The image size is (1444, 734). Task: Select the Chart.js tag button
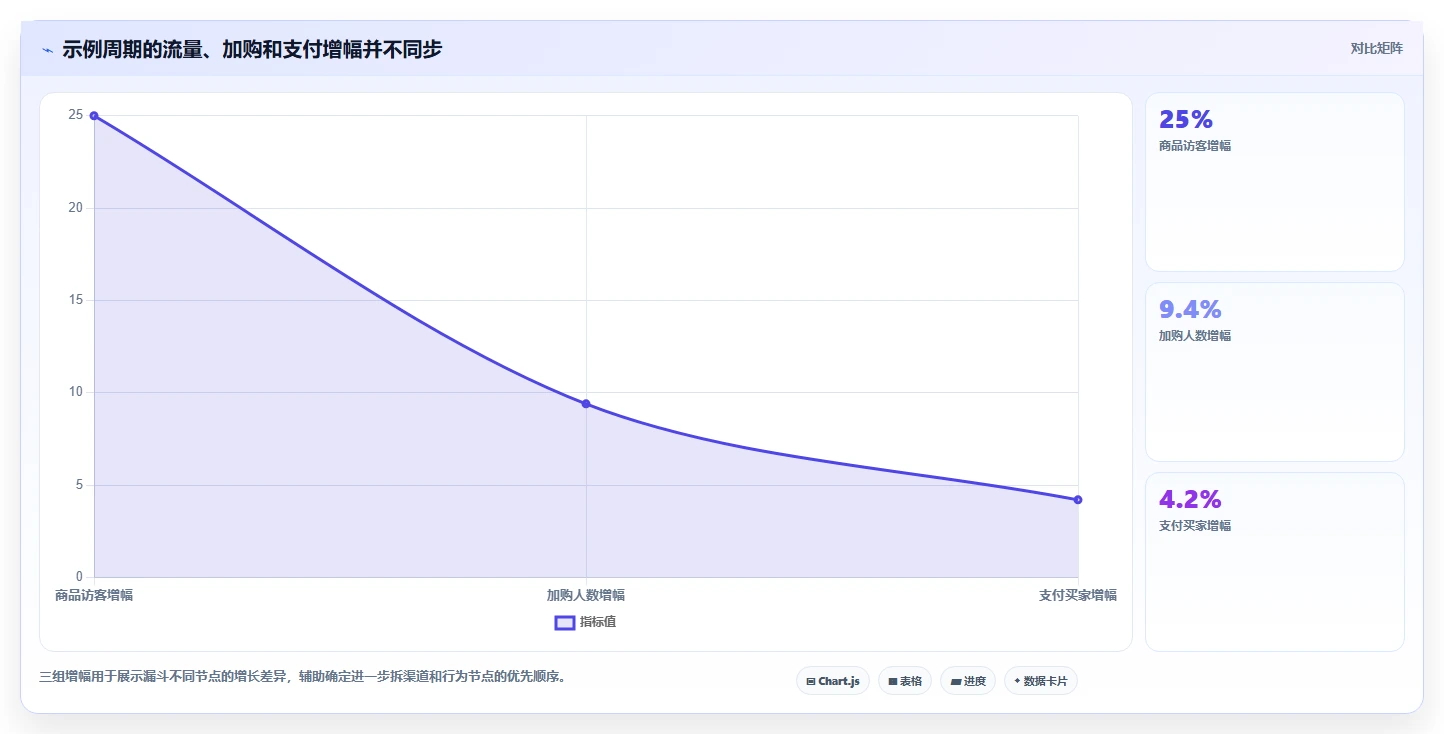pos(833,681)
